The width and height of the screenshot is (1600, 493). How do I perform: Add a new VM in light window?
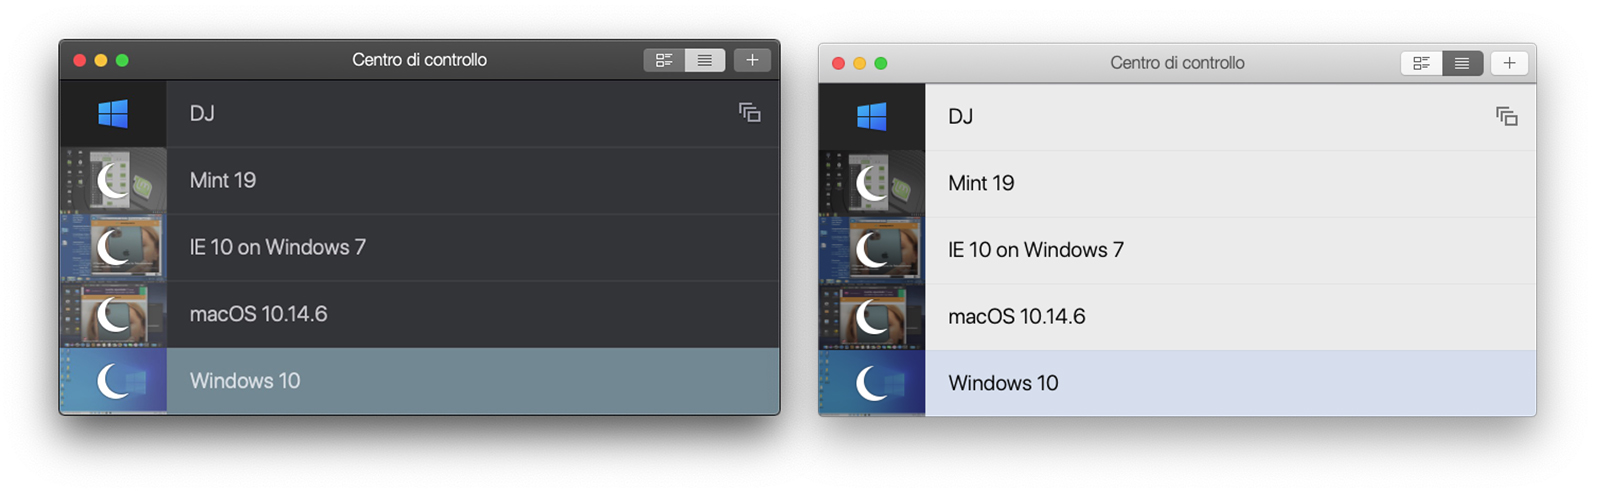(x=1510, y=63)
